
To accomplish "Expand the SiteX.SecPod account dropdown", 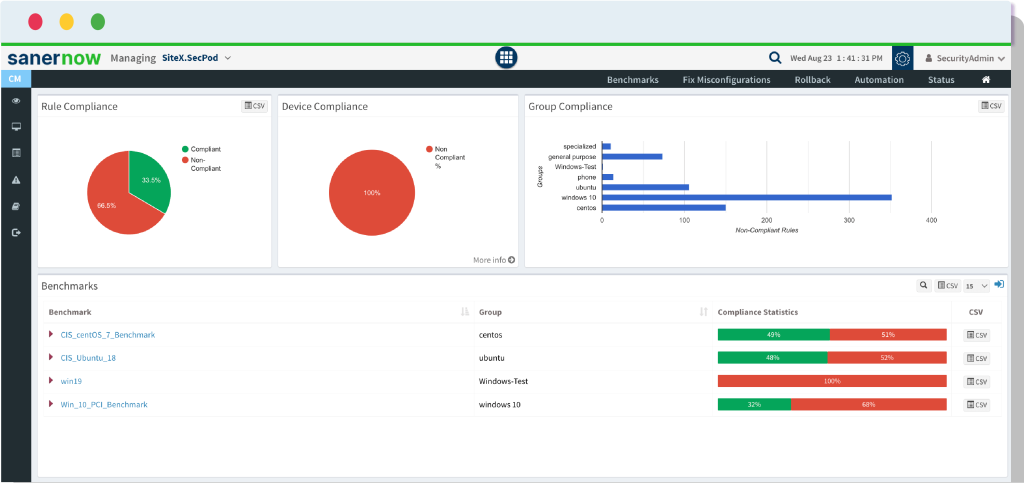I will tap(197, 57).
